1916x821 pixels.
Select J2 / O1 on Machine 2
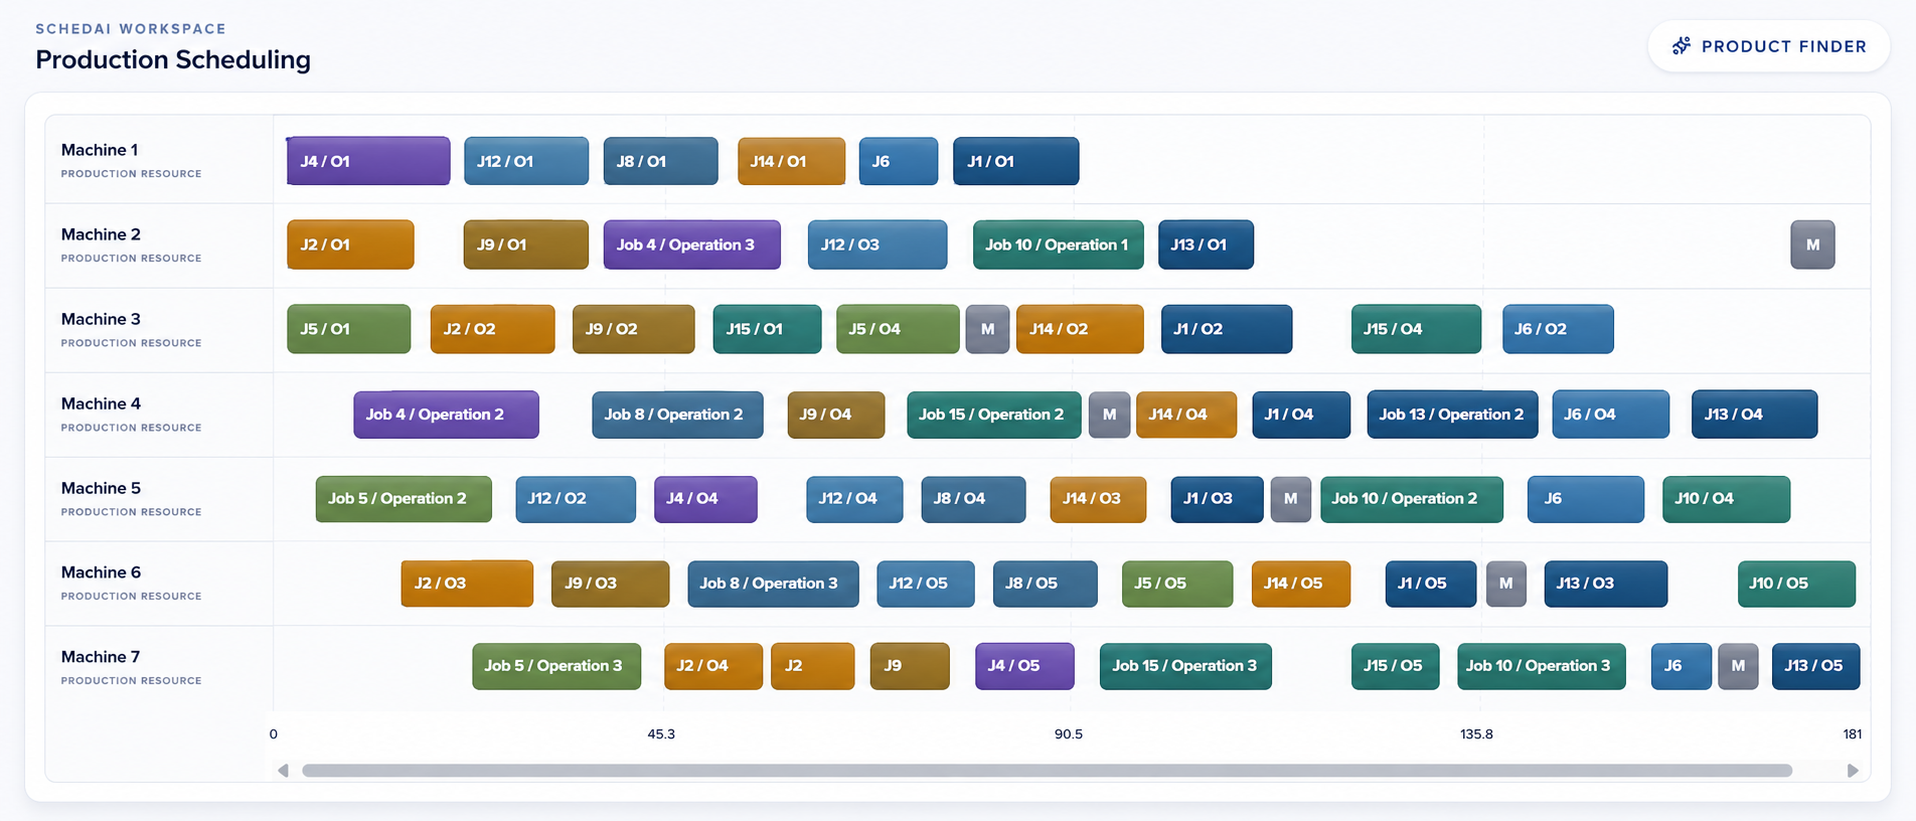pos(350,245)
